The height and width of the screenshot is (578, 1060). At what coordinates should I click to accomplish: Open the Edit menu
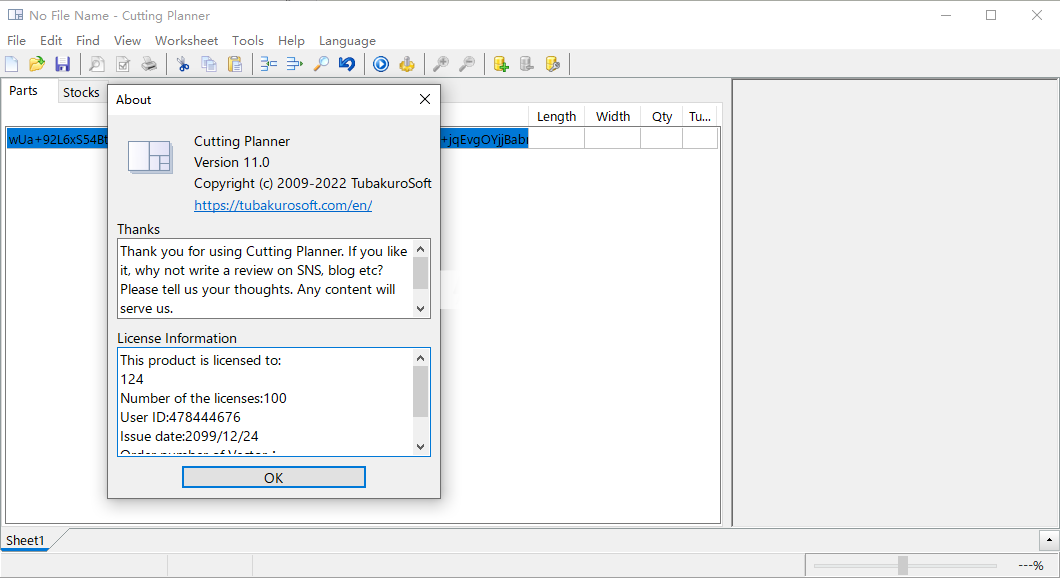pyautogui.click(x=51, y=41)
